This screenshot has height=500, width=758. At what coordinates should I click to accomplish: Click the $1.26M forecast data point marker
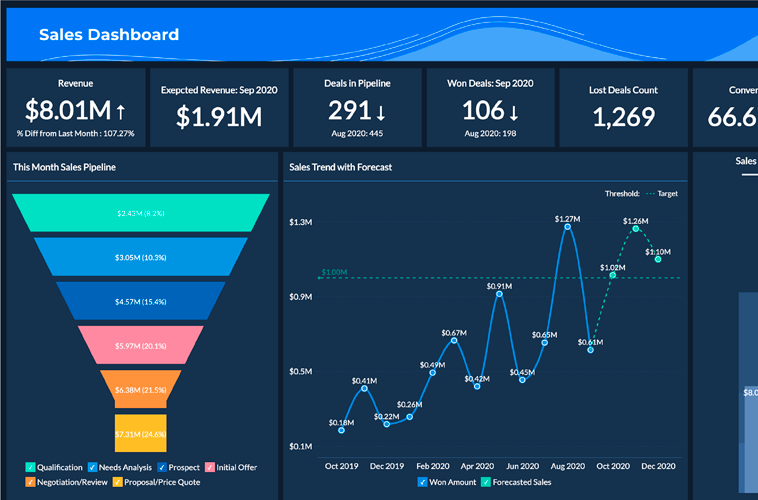pos(635,229)
